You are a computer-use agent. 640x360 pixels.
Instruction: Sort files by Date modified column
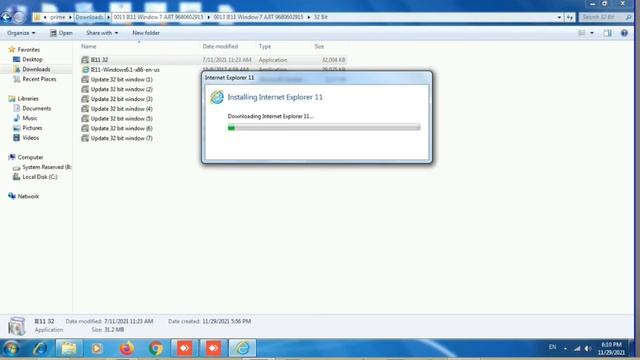click(220, 47)
